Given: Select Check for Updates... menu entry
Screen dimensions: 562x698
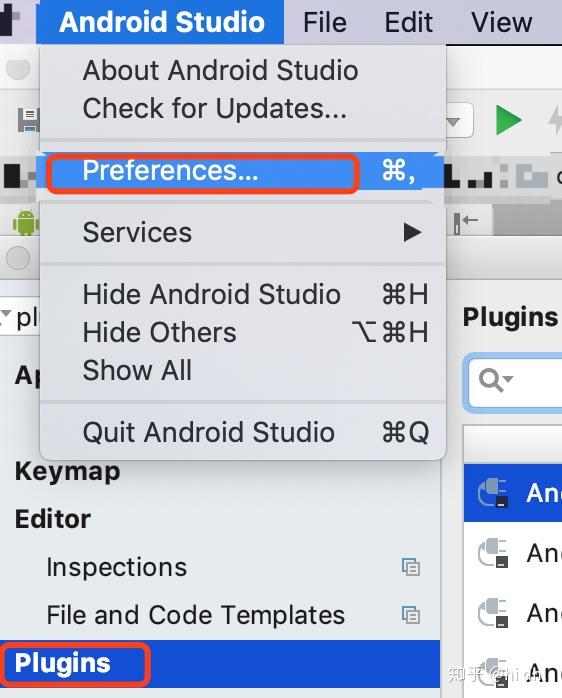Looking at the screenshot, I should pos(215,109).
